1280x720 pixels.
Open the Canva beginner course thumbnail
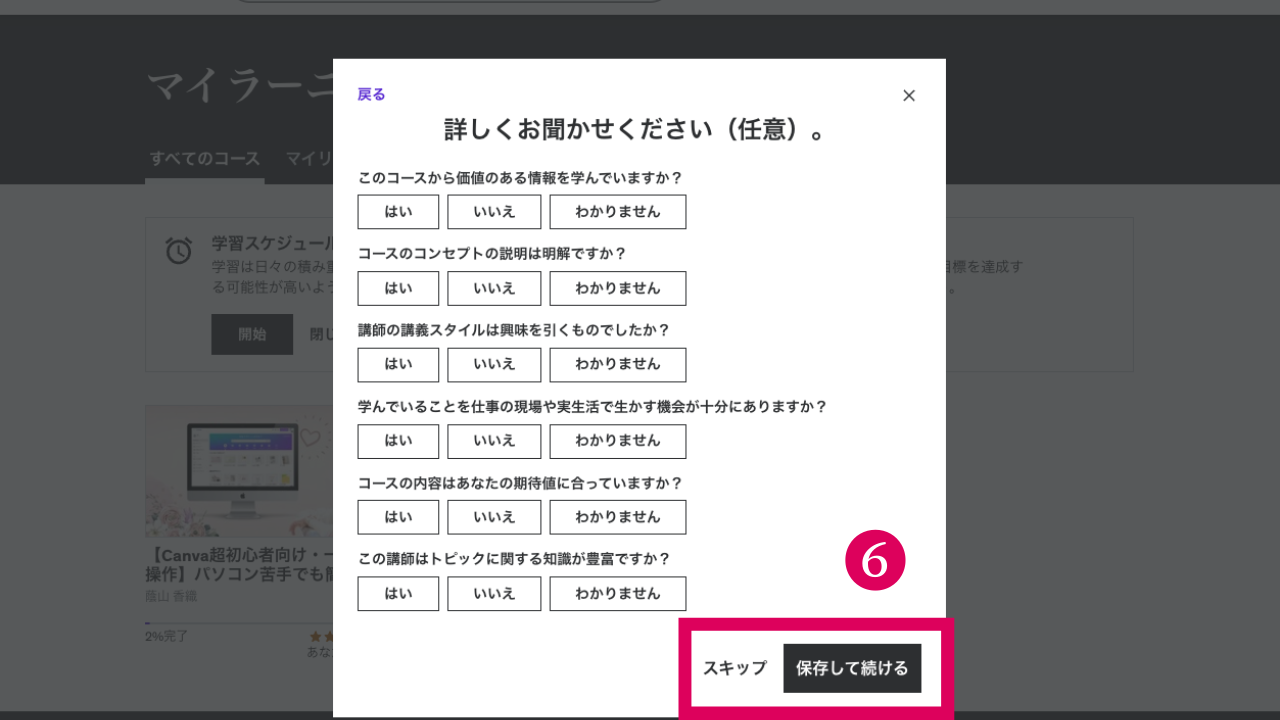tap(240, 470)
